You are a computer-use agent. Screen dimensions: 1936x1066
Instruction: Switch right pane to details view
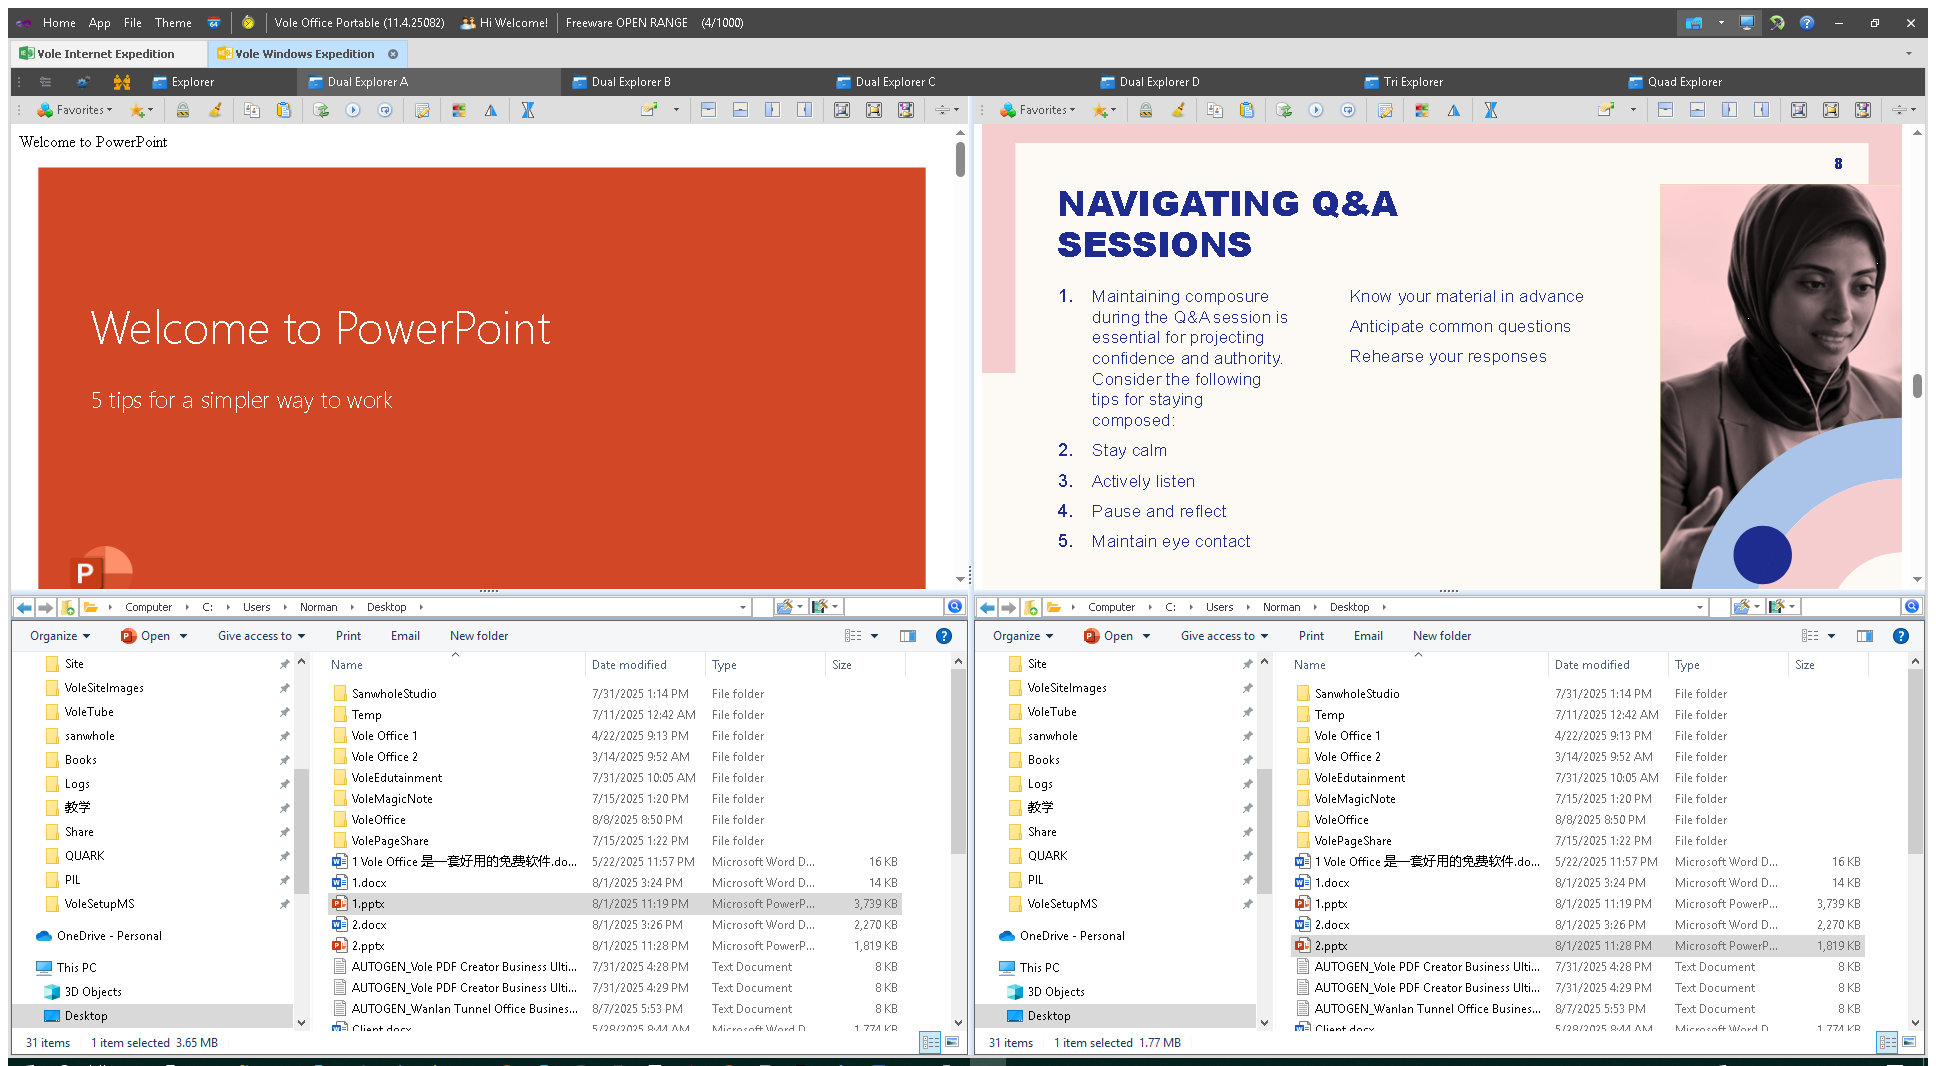tap(1887, 1042)
